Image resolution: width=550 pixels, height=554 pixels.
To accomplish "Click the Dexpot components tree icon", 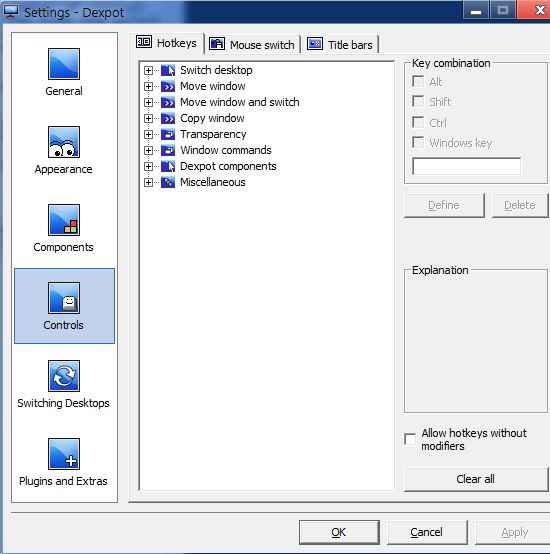I will (168, 166).
